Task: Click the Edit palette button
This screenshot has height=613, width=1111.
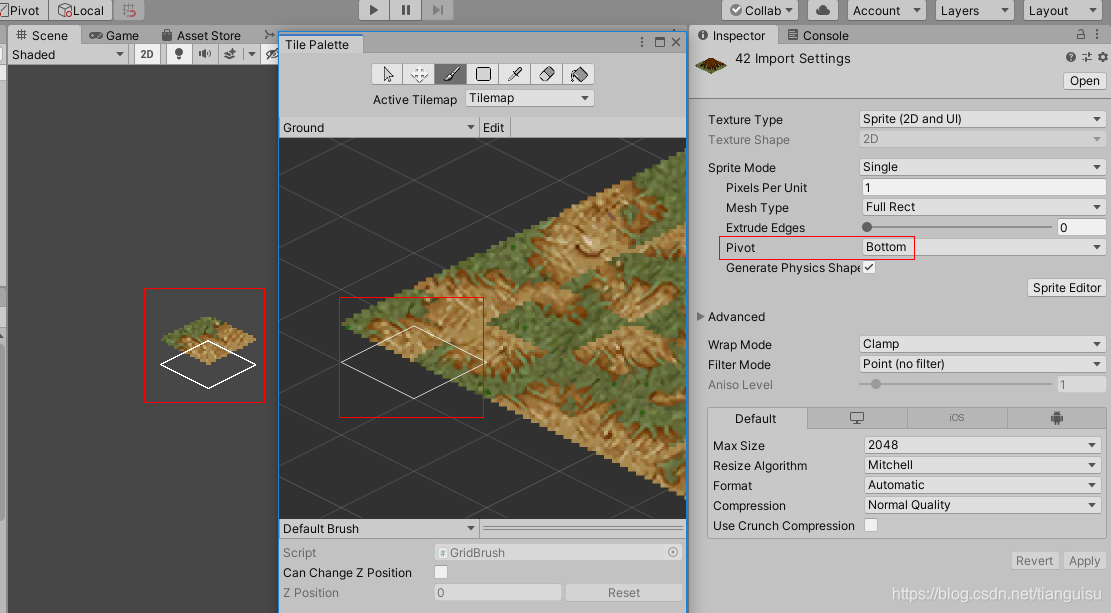Action: [x=493, y=128]
